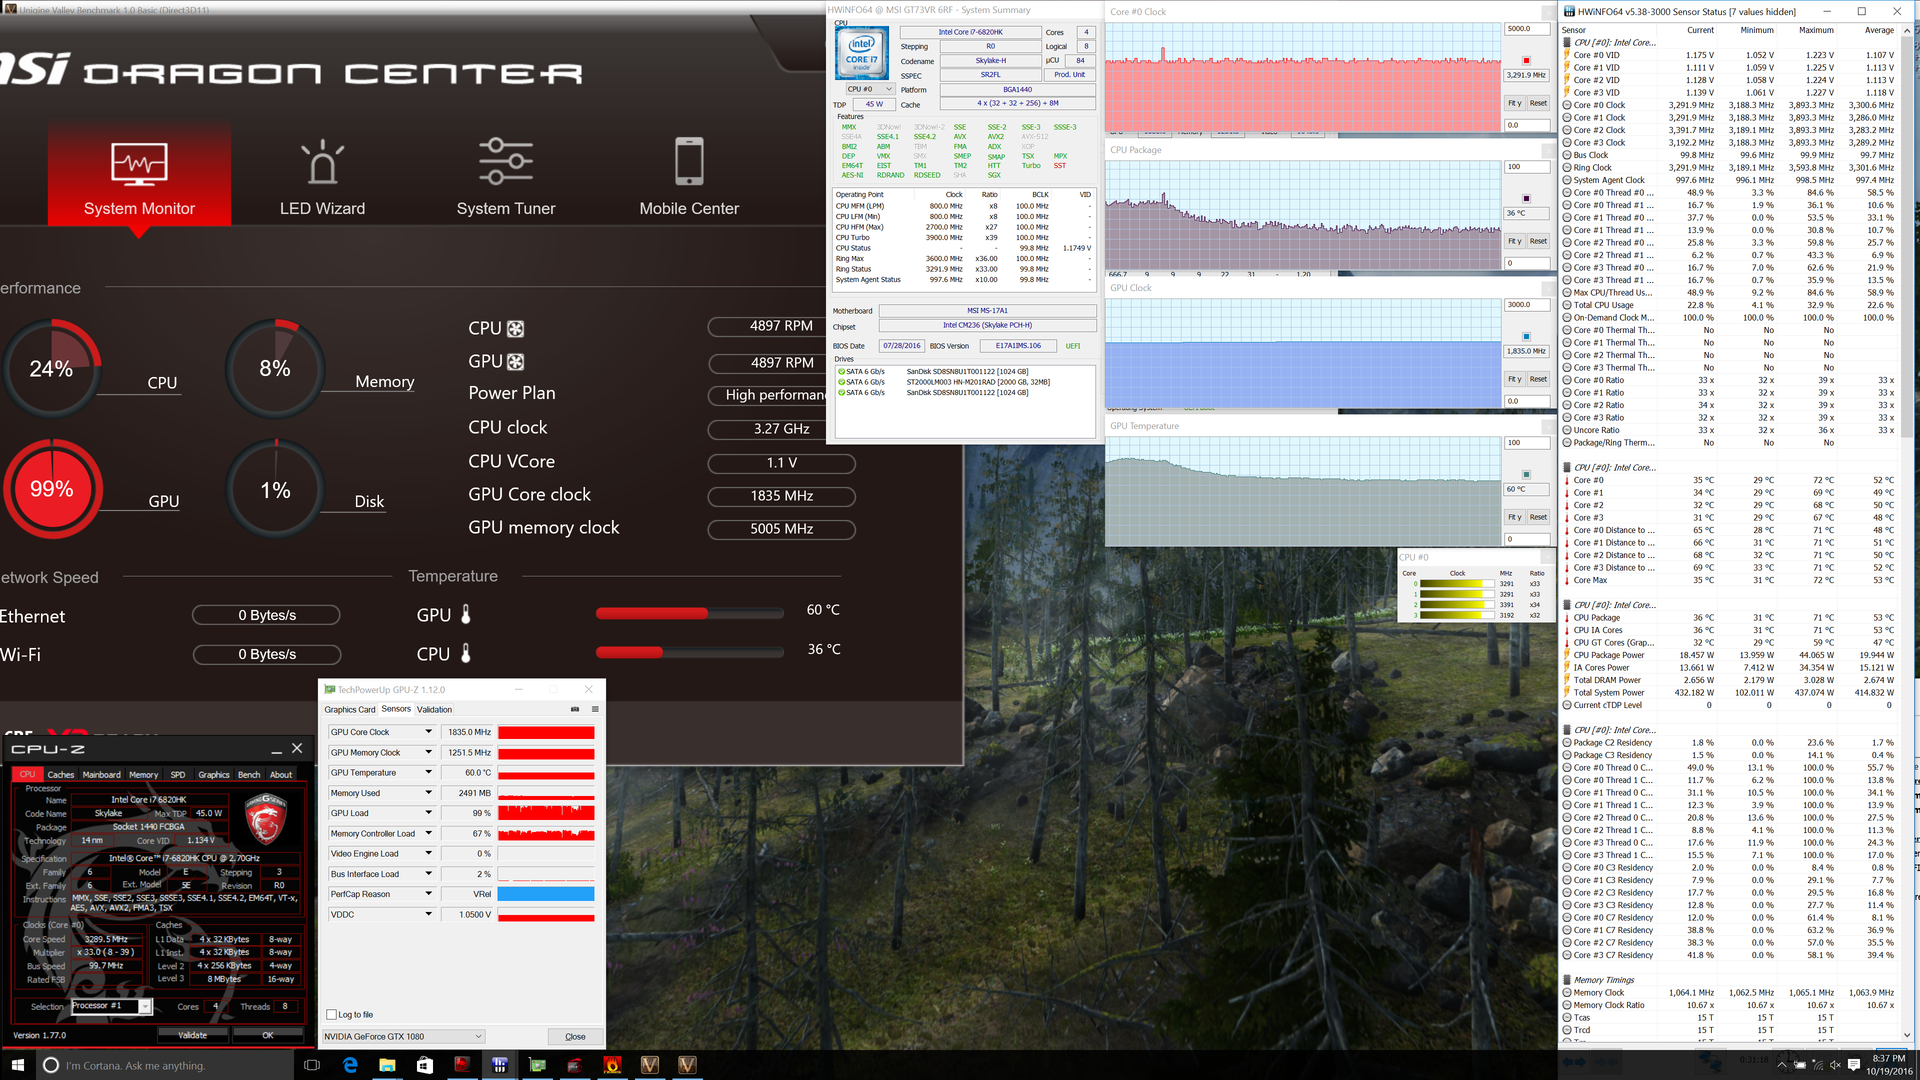Click the red color swatch of Core #0 Clock graph
This screenshot has height=1080, width=1920.
1526,61
